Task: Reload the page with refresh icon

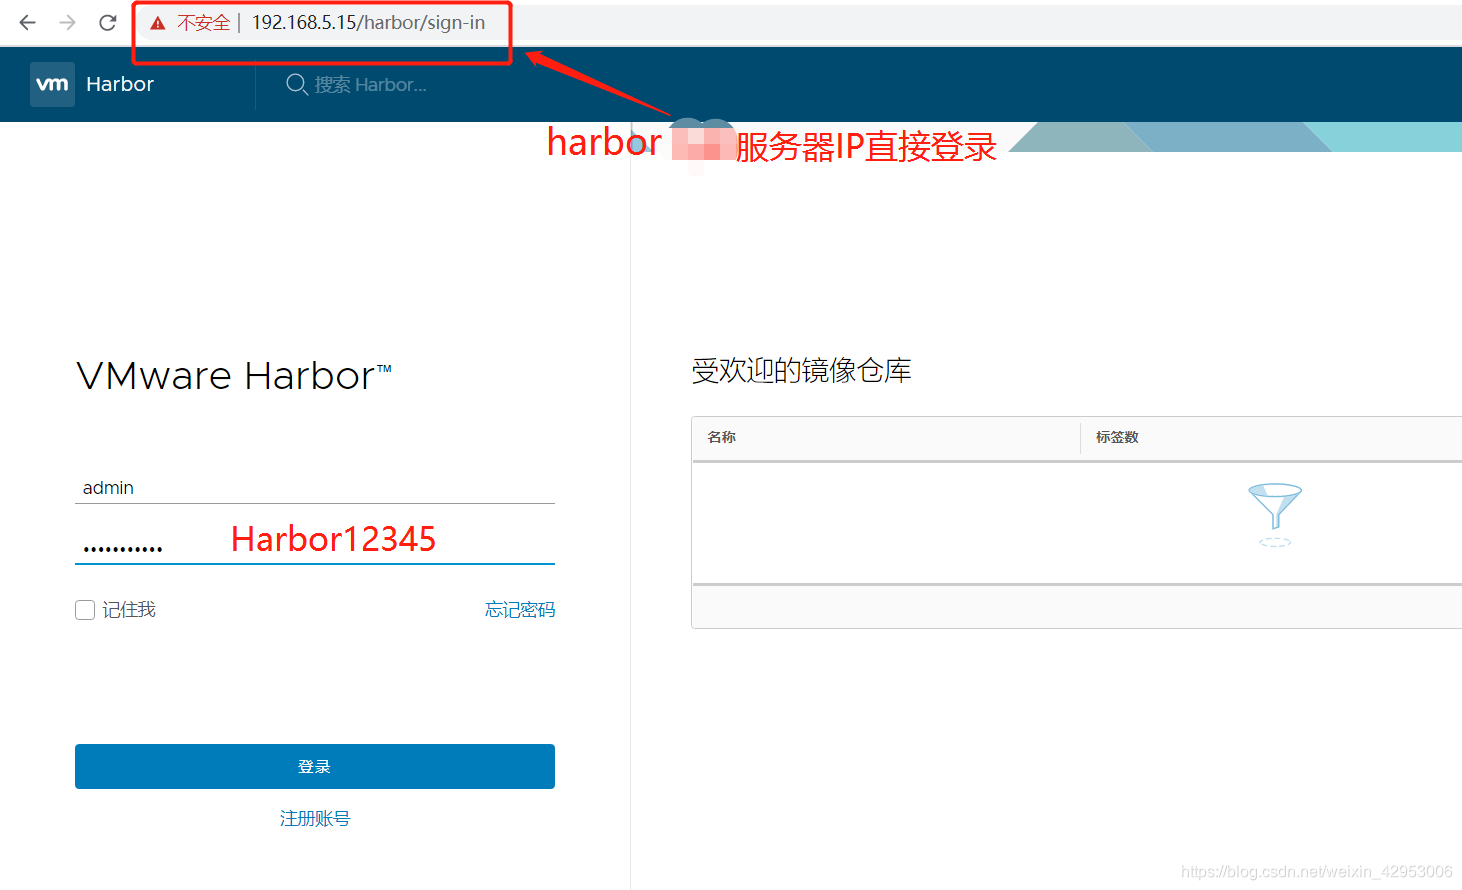Action: click(108, 22)
